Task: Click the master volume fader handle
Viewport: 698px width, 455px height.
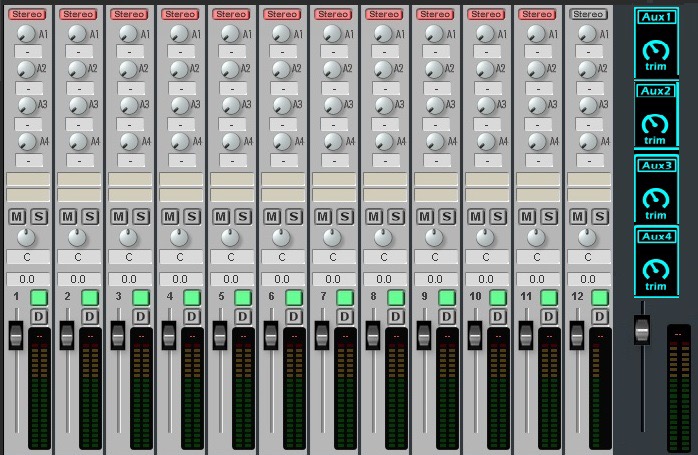Action: coord(642,330)
